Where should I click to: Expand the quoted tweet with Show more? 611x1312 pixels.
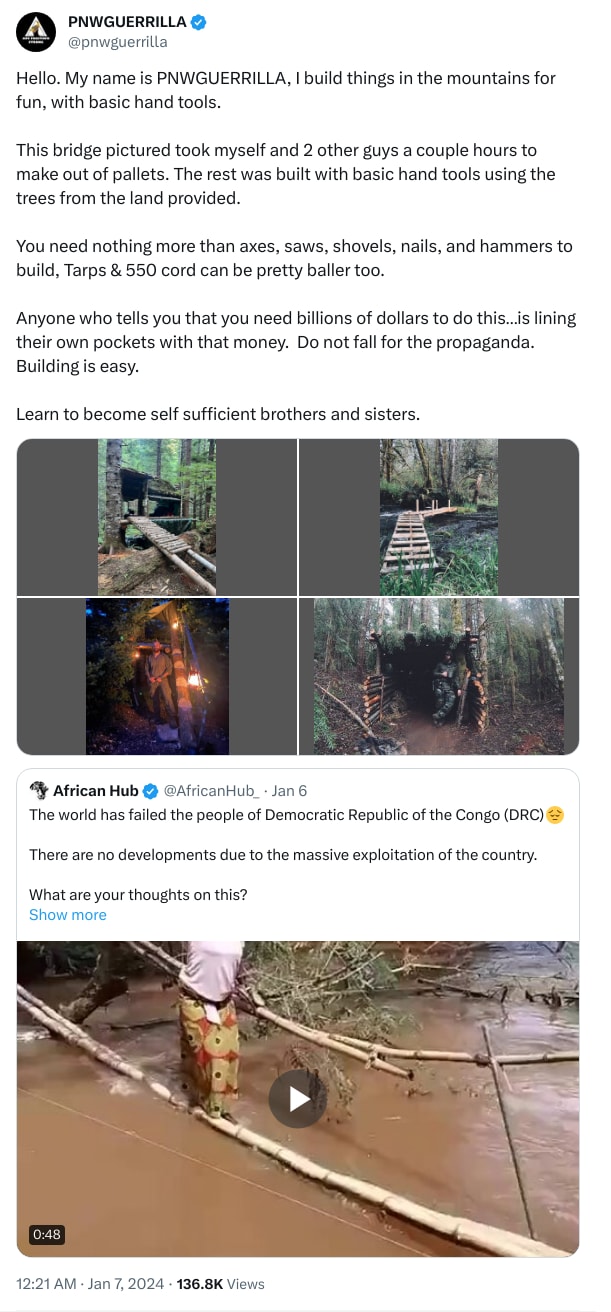(x=67, y=914)
